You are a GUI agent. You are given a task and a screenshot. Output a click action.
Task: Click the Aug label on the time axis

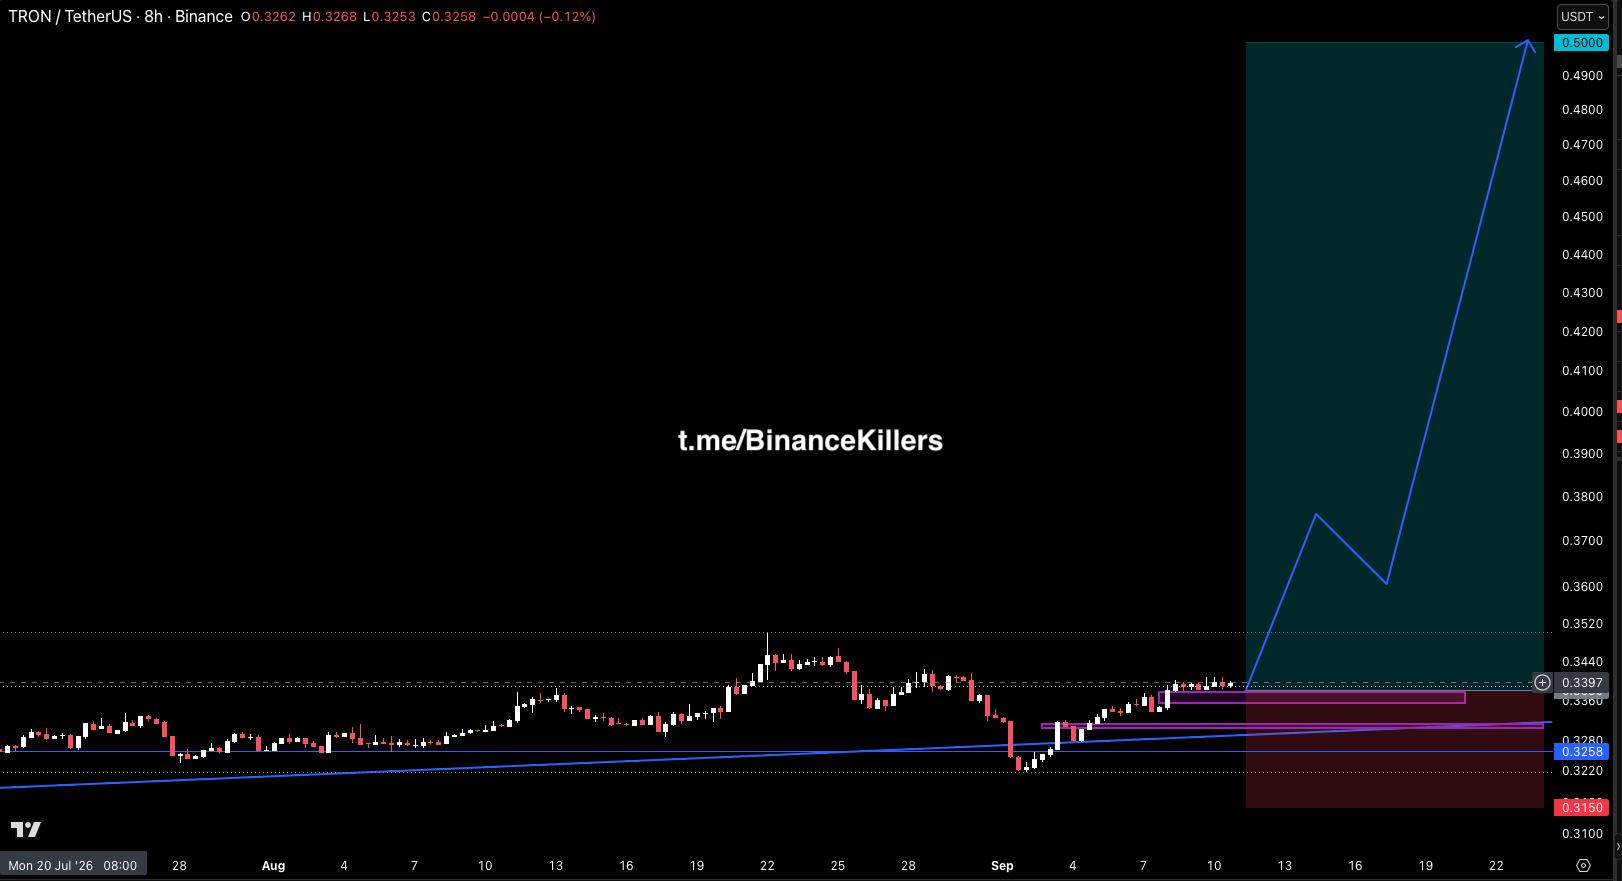273,866
